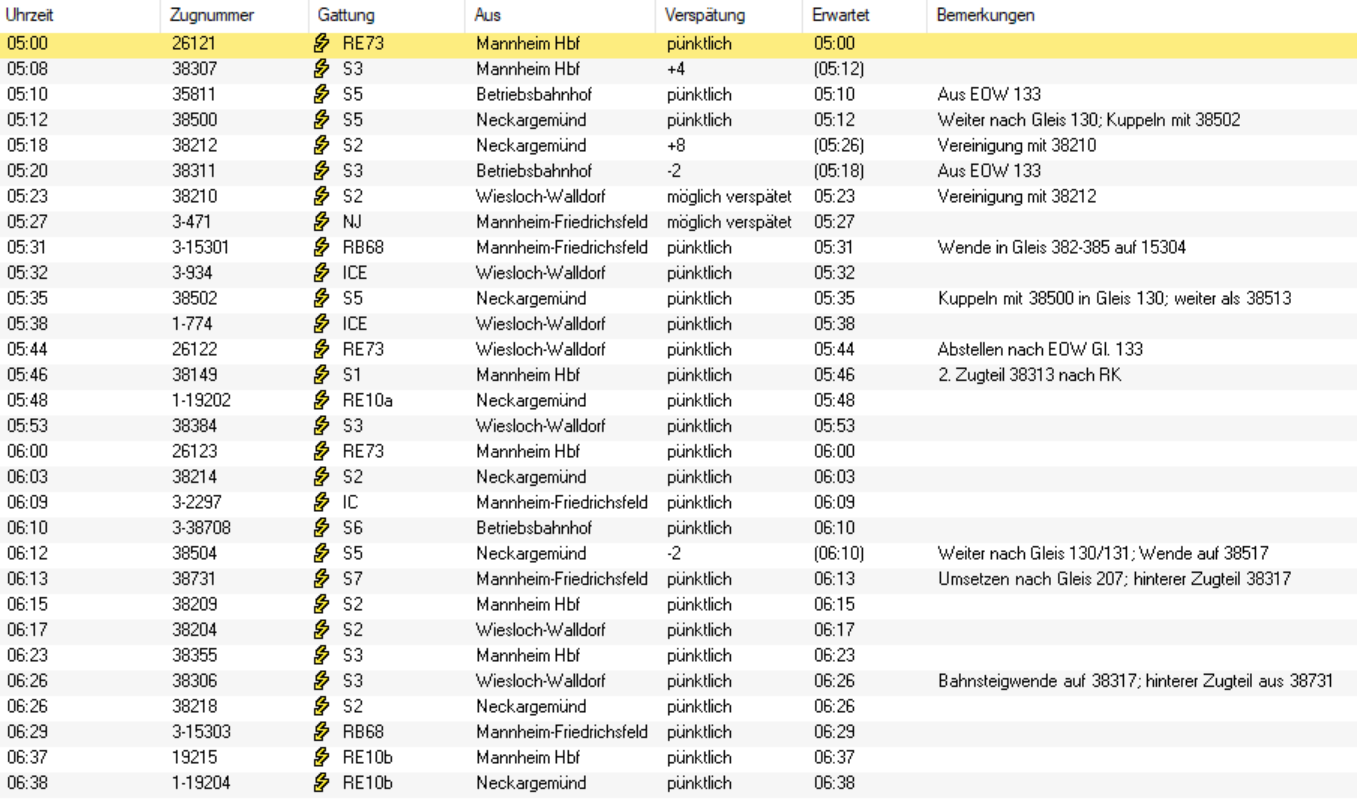The width and height of the screenshot is (1357, 805).
Task: Click the electric icon of RB68 train 3-15303
Action: pyautogui.click(x=321, y=731)
